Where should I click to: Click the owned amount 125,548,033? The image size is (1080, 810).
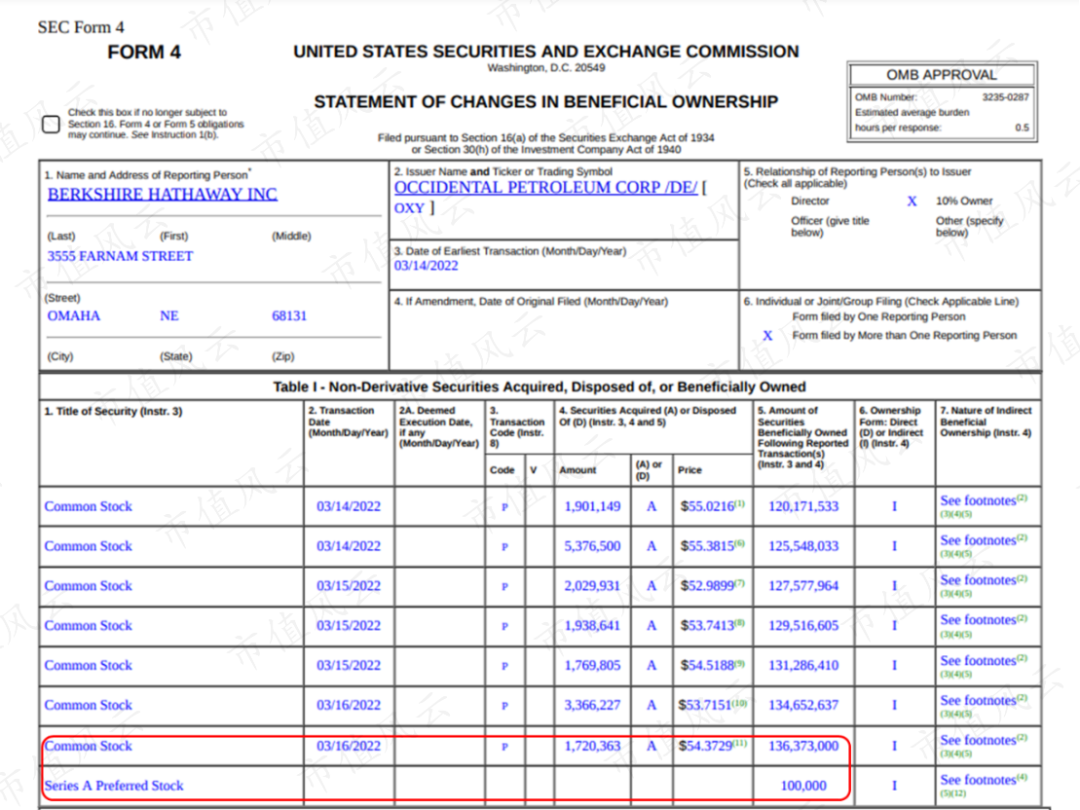pos(803,546)
